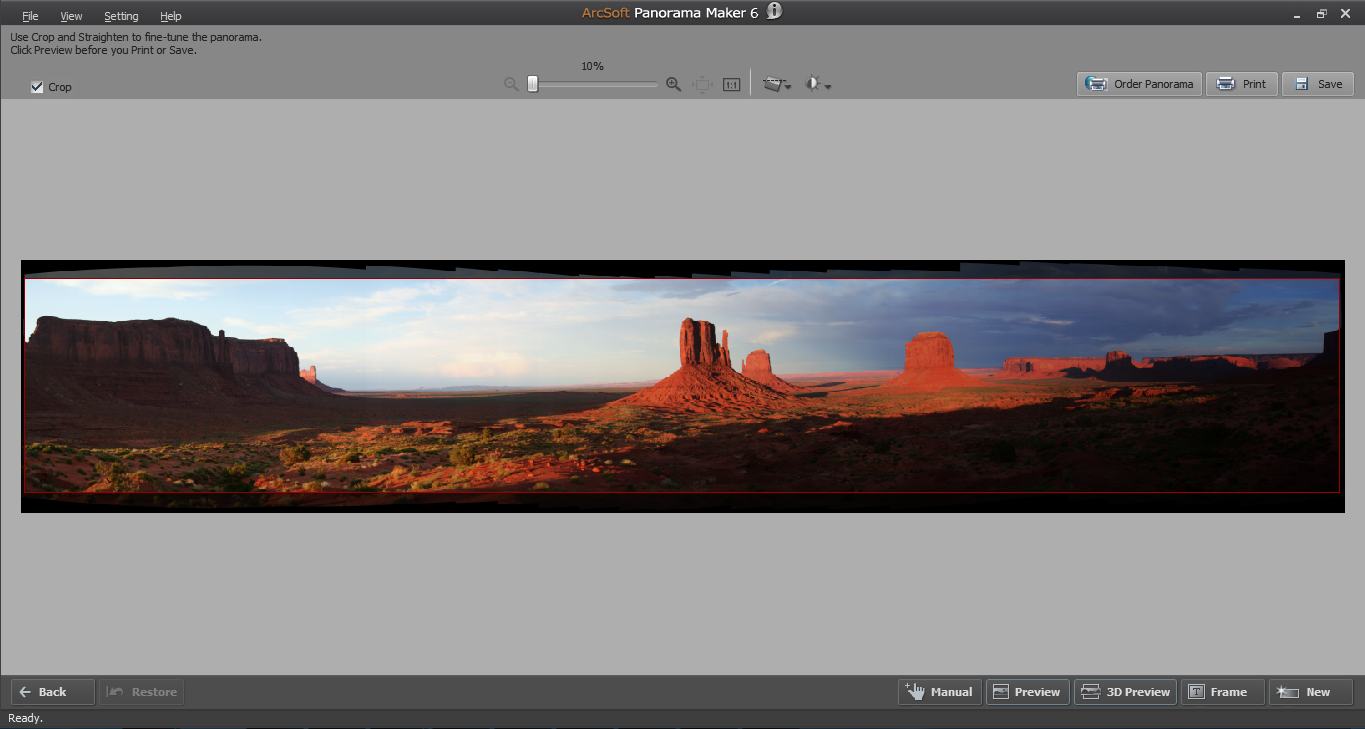Open the Setting menu
This screenshot has height=729, width=1365.
pyautogui.click(x=121, y=16)
